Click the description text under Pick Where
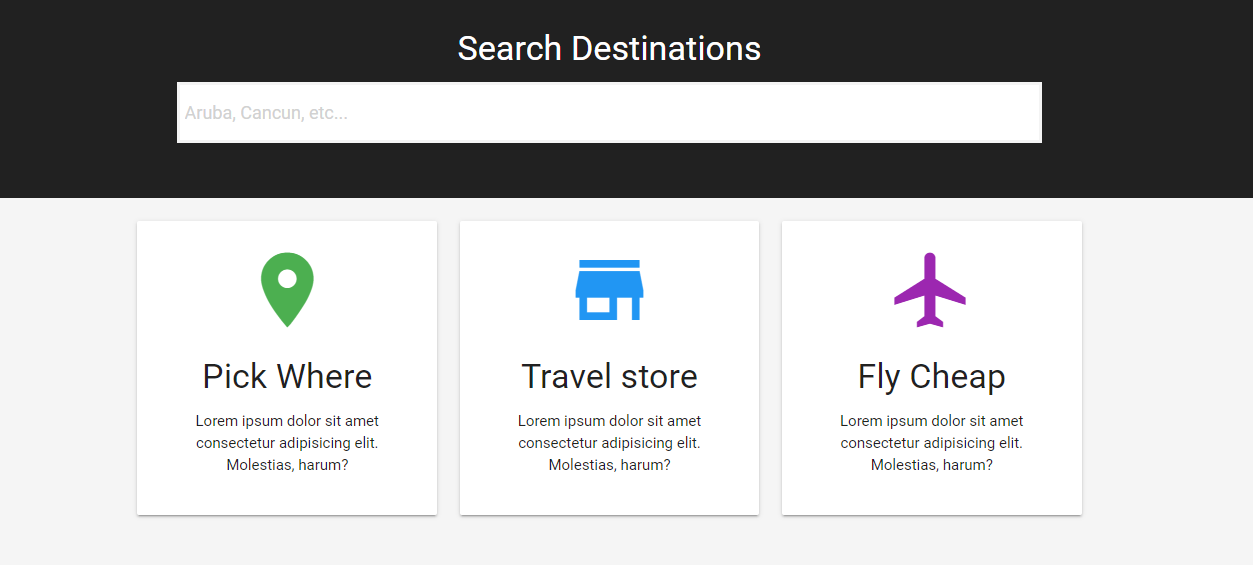The image size is (1253, 578). (287, 442)
